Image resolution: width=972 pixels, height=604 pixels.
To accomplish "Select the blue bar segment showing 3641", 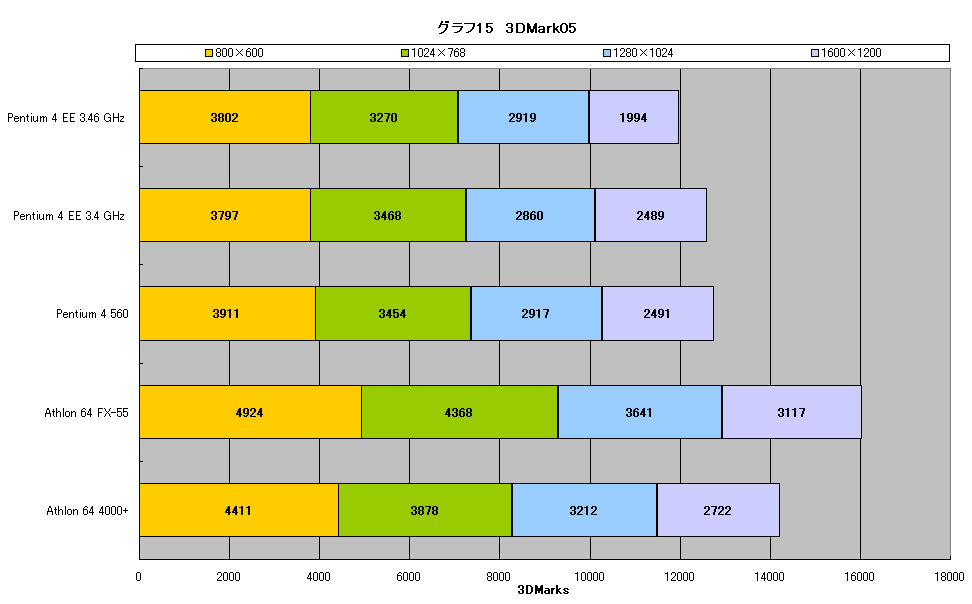I will (x=640, y=412).
